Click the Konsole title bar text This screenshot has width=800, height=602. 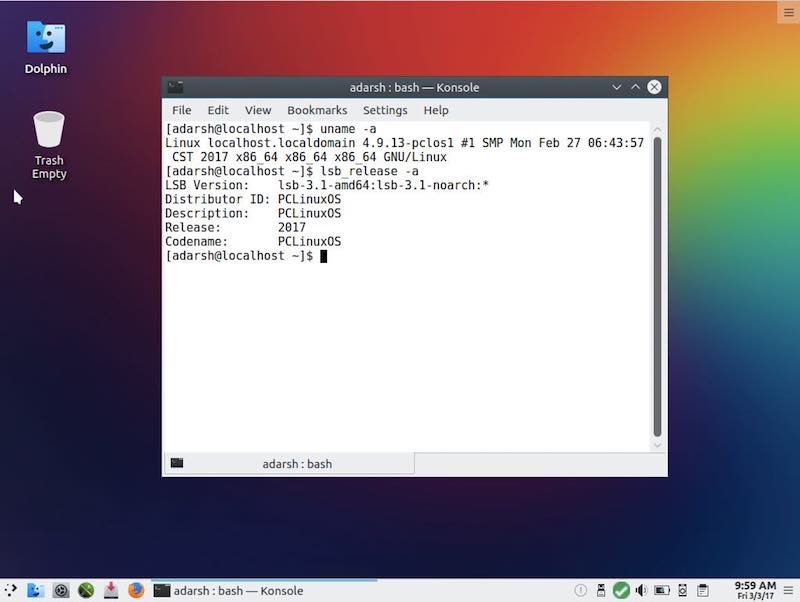[x=414, y=87]
